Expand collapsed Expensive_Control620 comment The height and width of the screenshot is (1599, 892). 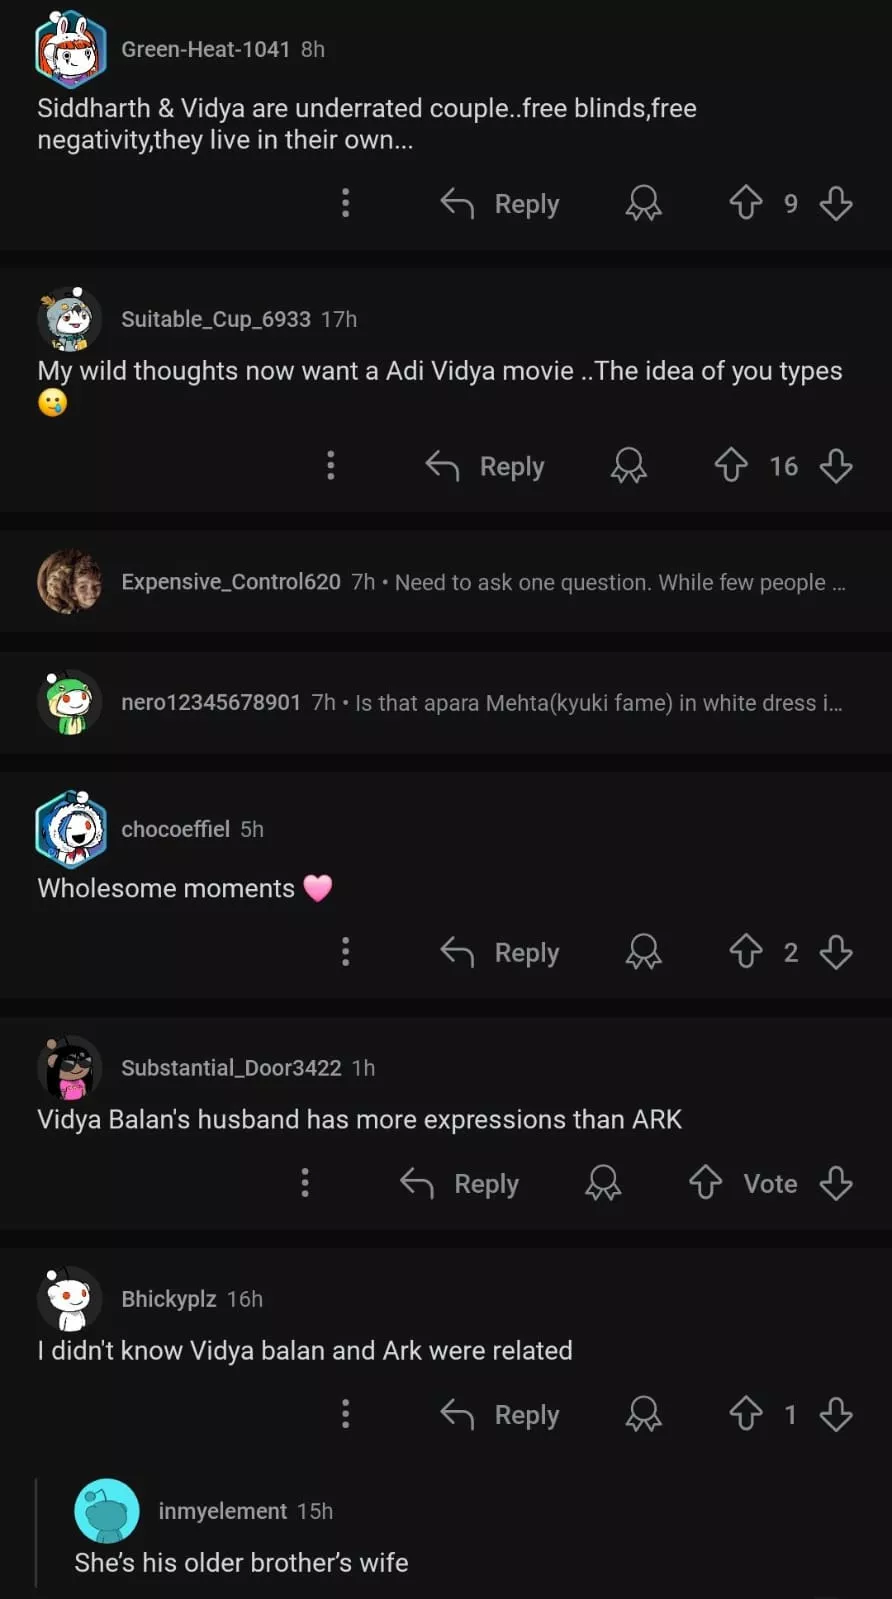[482, 582]
